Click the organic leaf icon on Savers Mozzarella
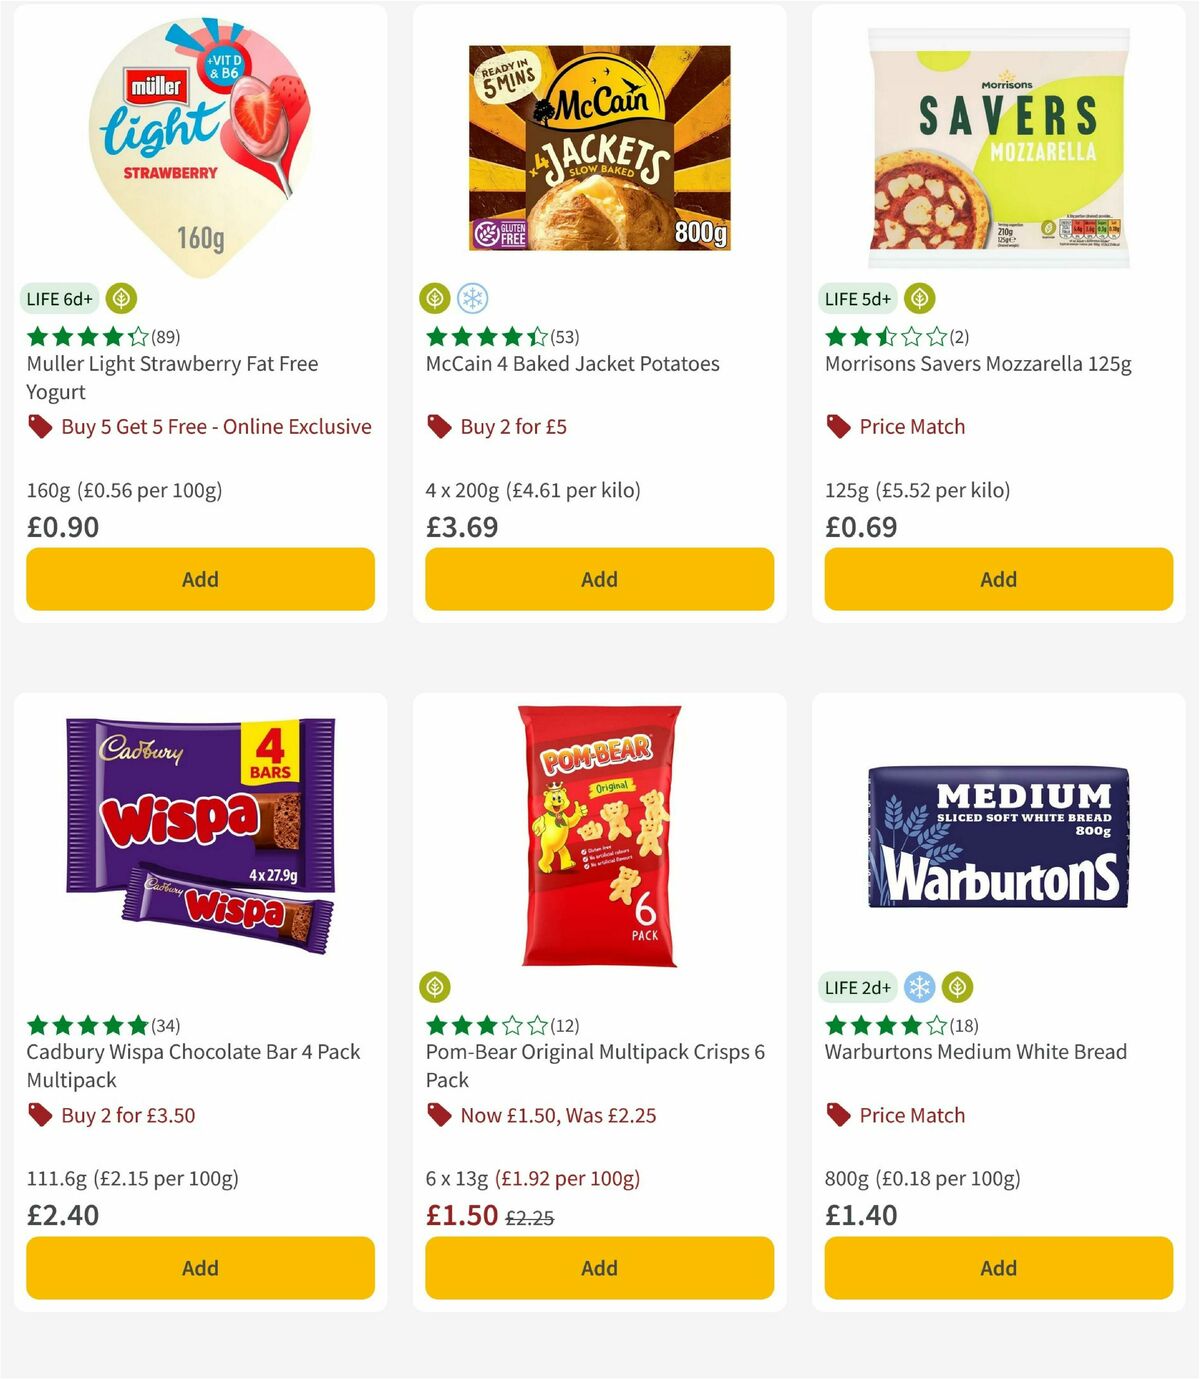The height and width of the screenshot is (1379, 1200). click(x=918, y=297)
